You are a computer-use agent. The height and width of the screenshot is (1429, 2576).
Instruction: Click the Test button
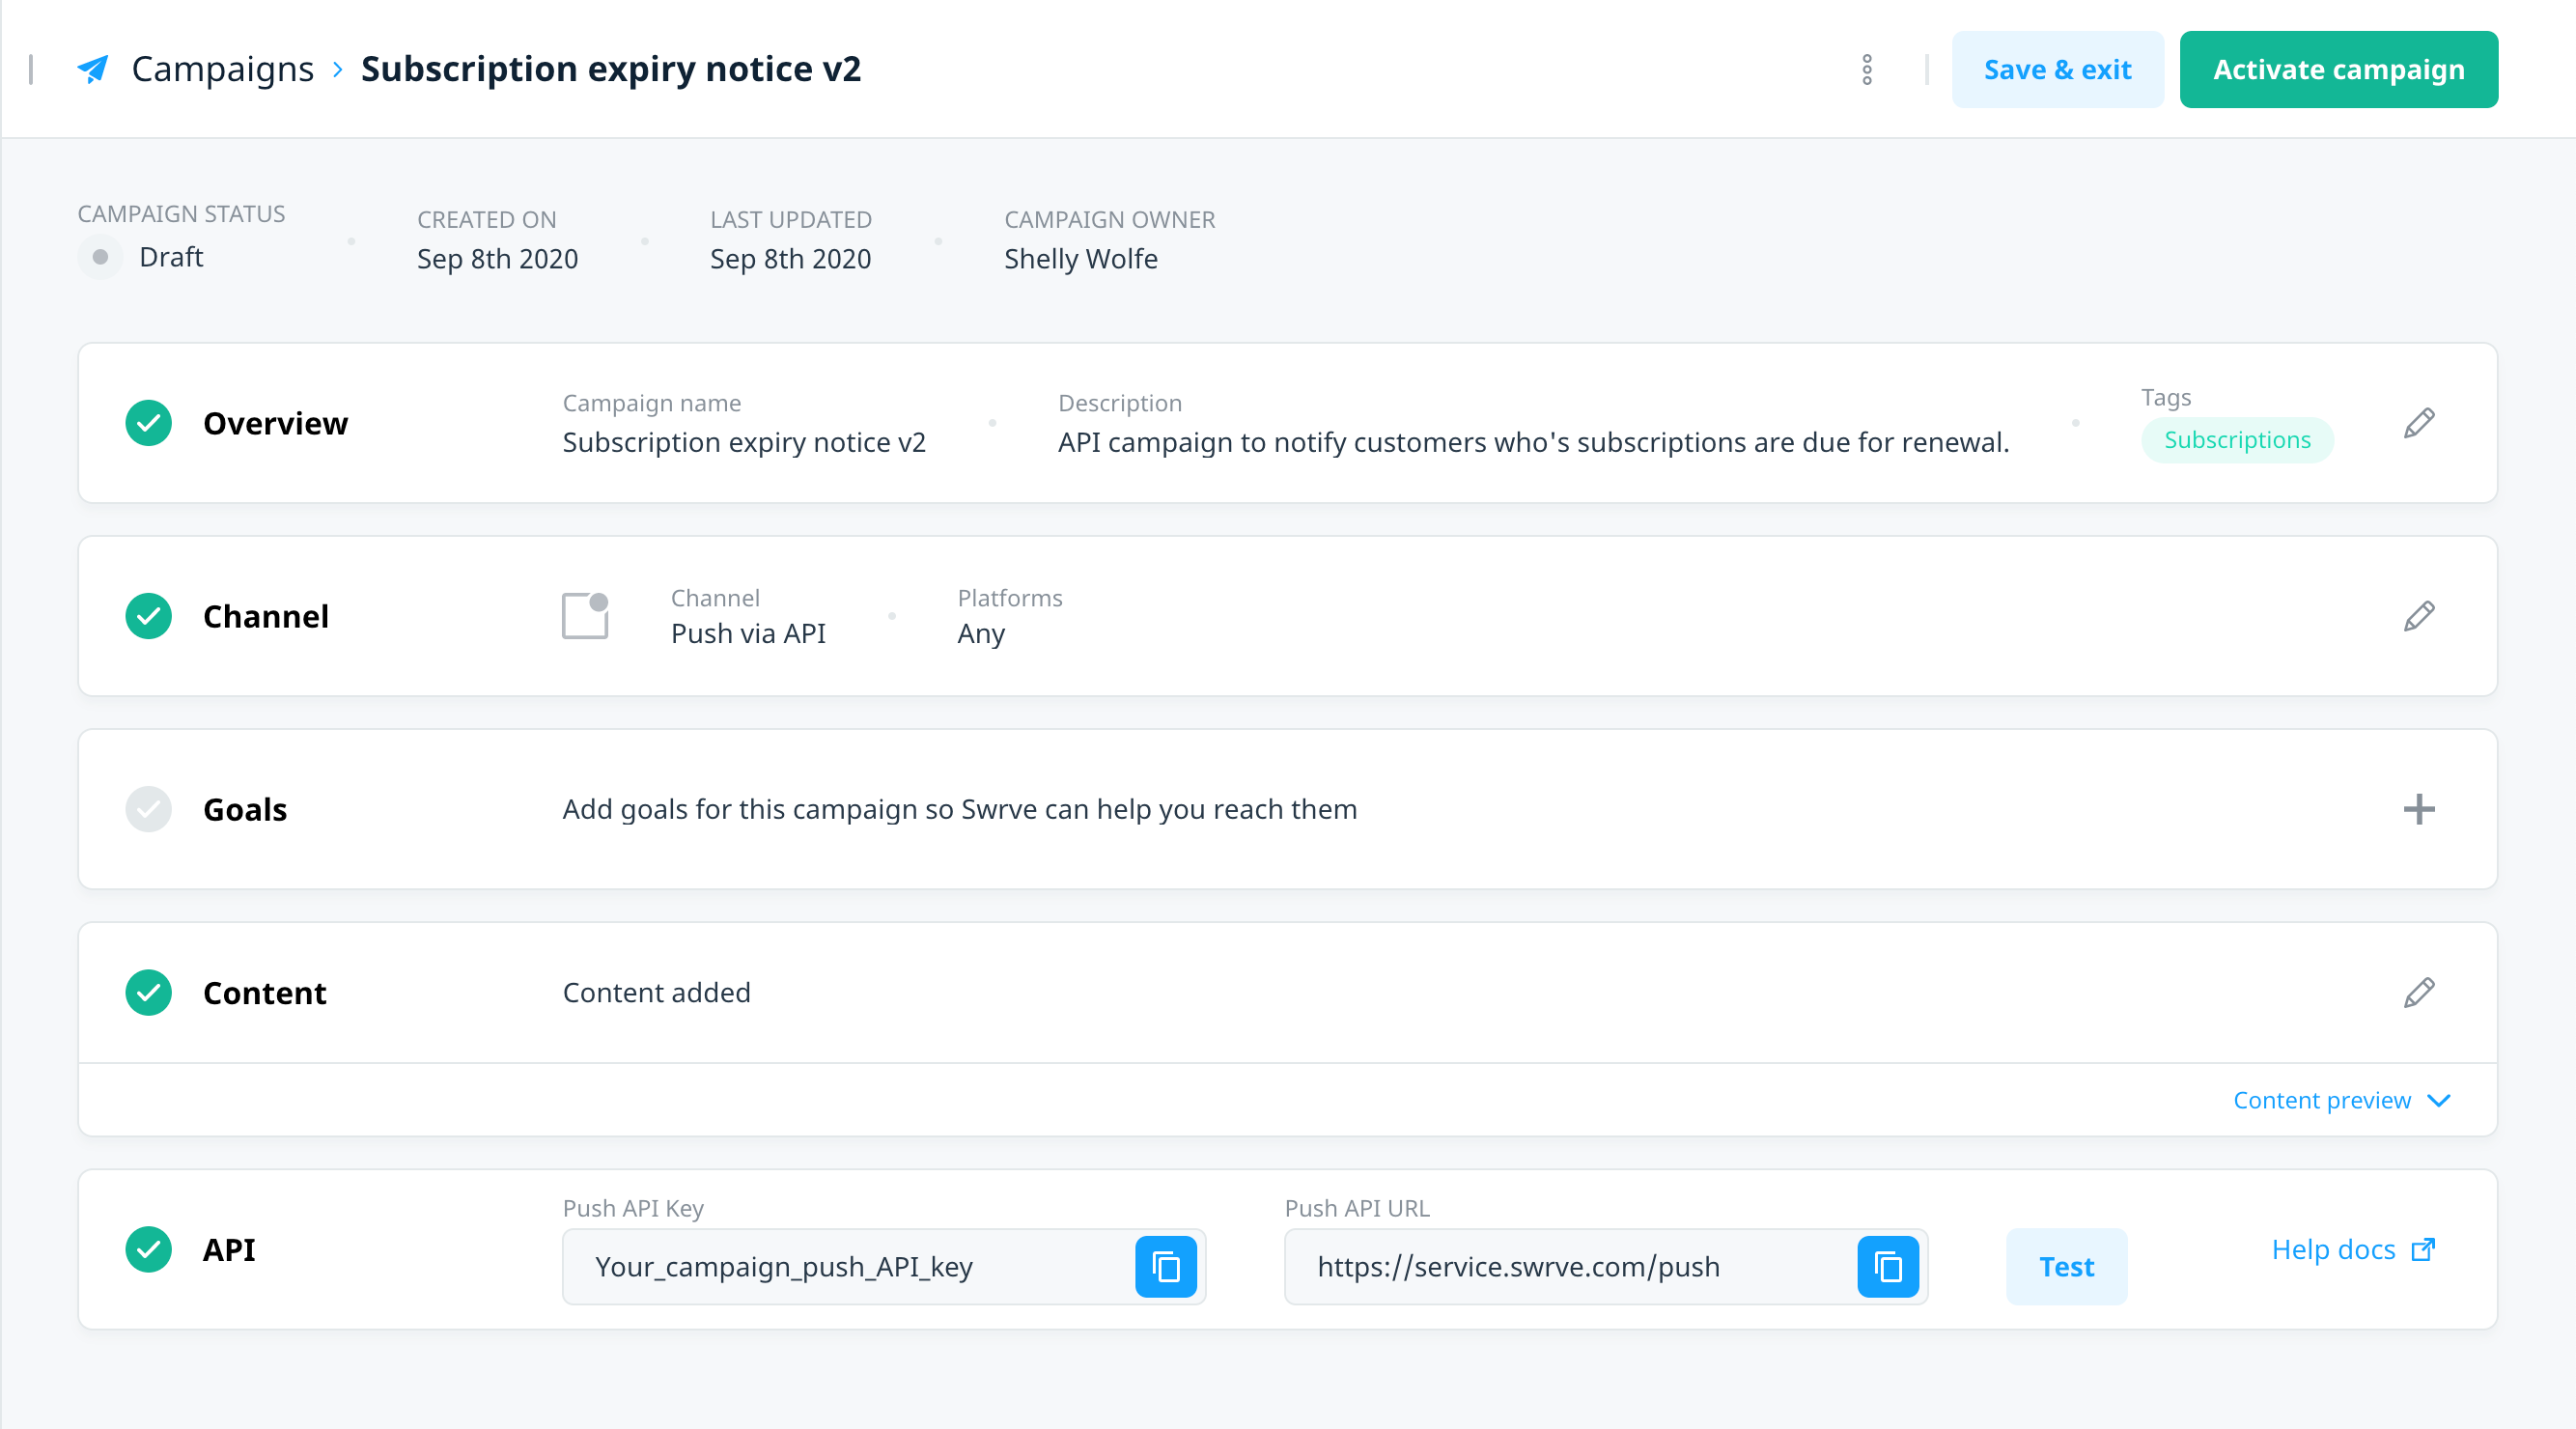2066,1266
